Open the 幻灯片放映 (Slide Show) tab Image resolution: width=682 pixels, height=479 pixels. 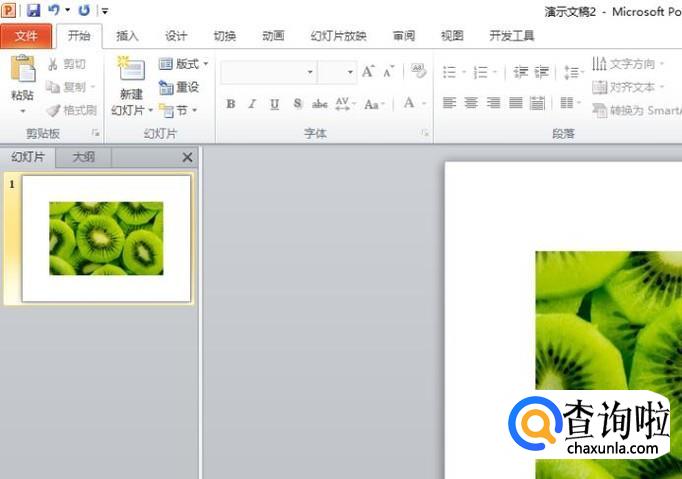[x=338, y=36]
